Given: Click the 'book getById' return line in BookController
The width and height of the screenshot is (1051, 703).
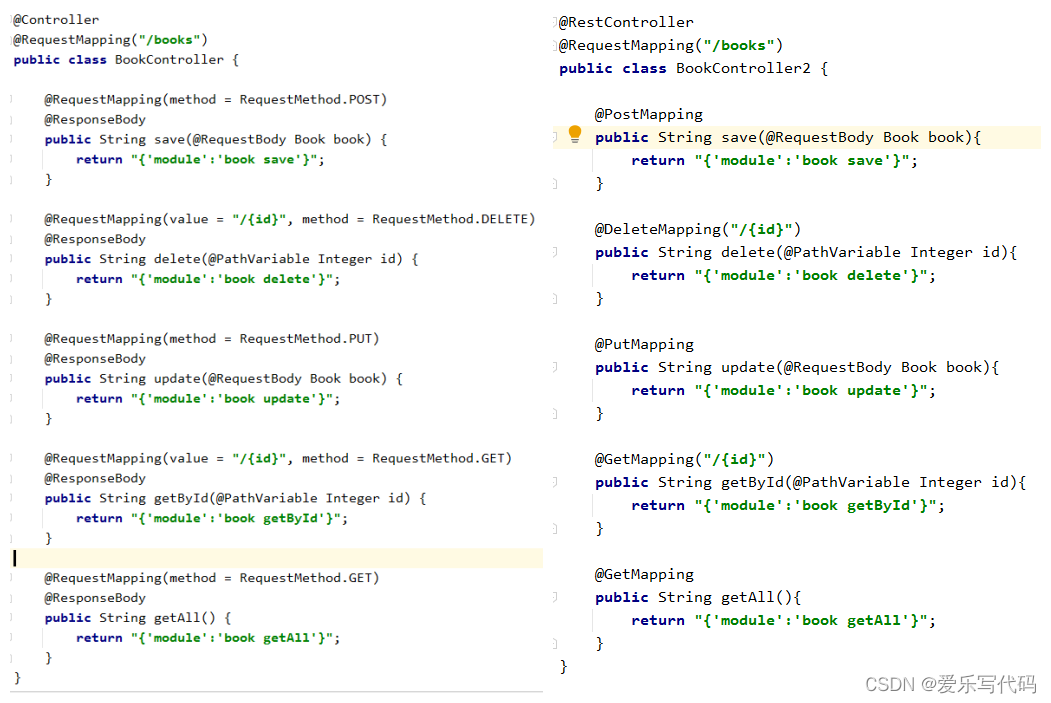Looking at the screenshot, I should pos(212,518).
